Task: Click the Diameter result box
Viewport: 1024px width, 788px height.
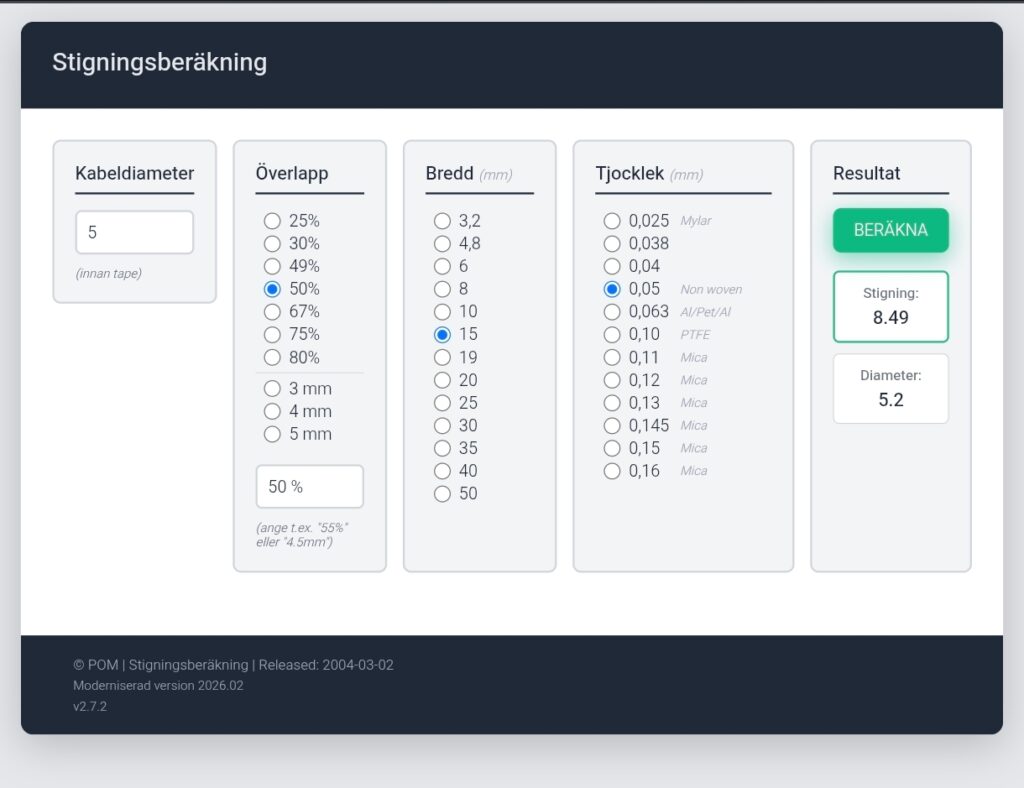Action: tap(890, 389)
